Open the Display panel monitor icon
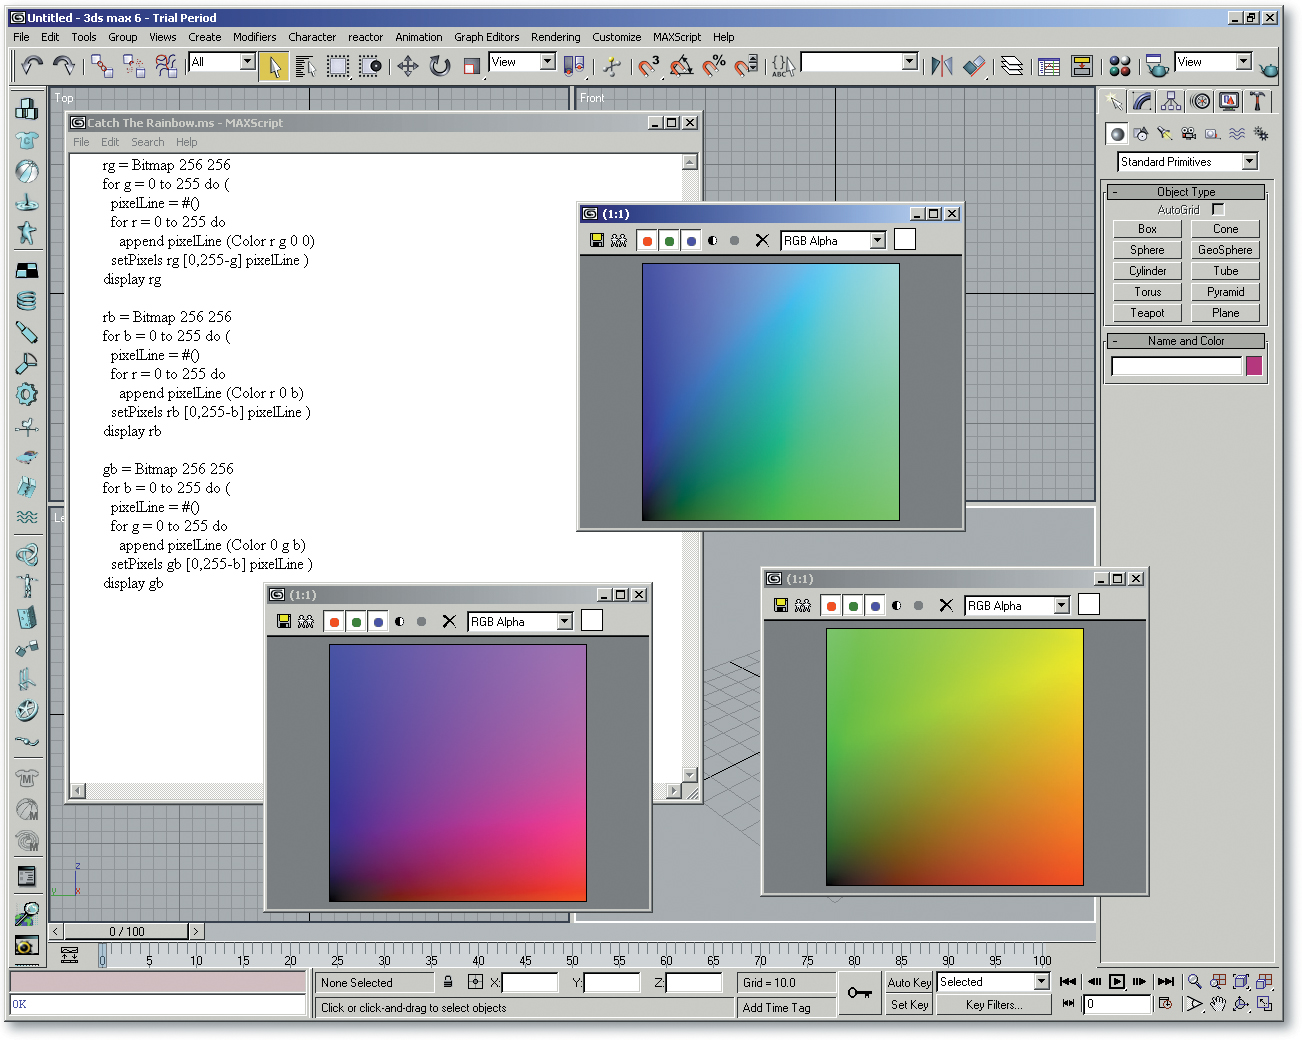The image size is (1302, 1040). click(x=1229, y=101)
